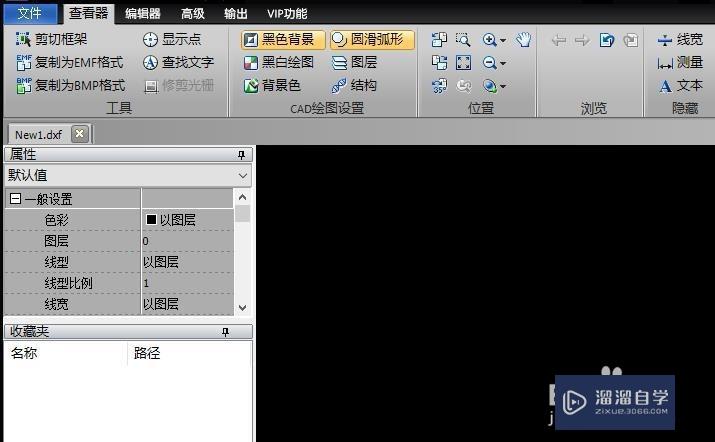The image size is (715, 442).
Task: Click the blue previous file icon in 浏览
Action: pyautogui.click(x=606, y=40)
